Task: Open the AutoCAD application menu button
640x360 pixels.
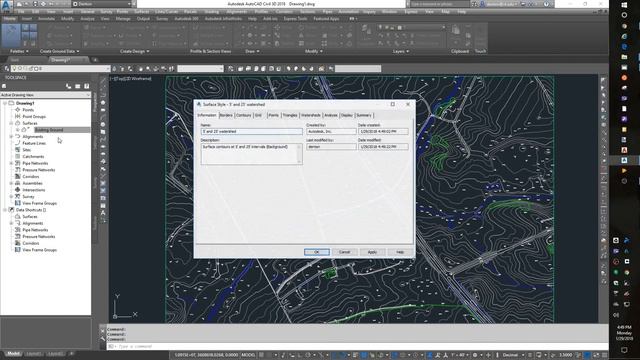Action: point(6,5)
